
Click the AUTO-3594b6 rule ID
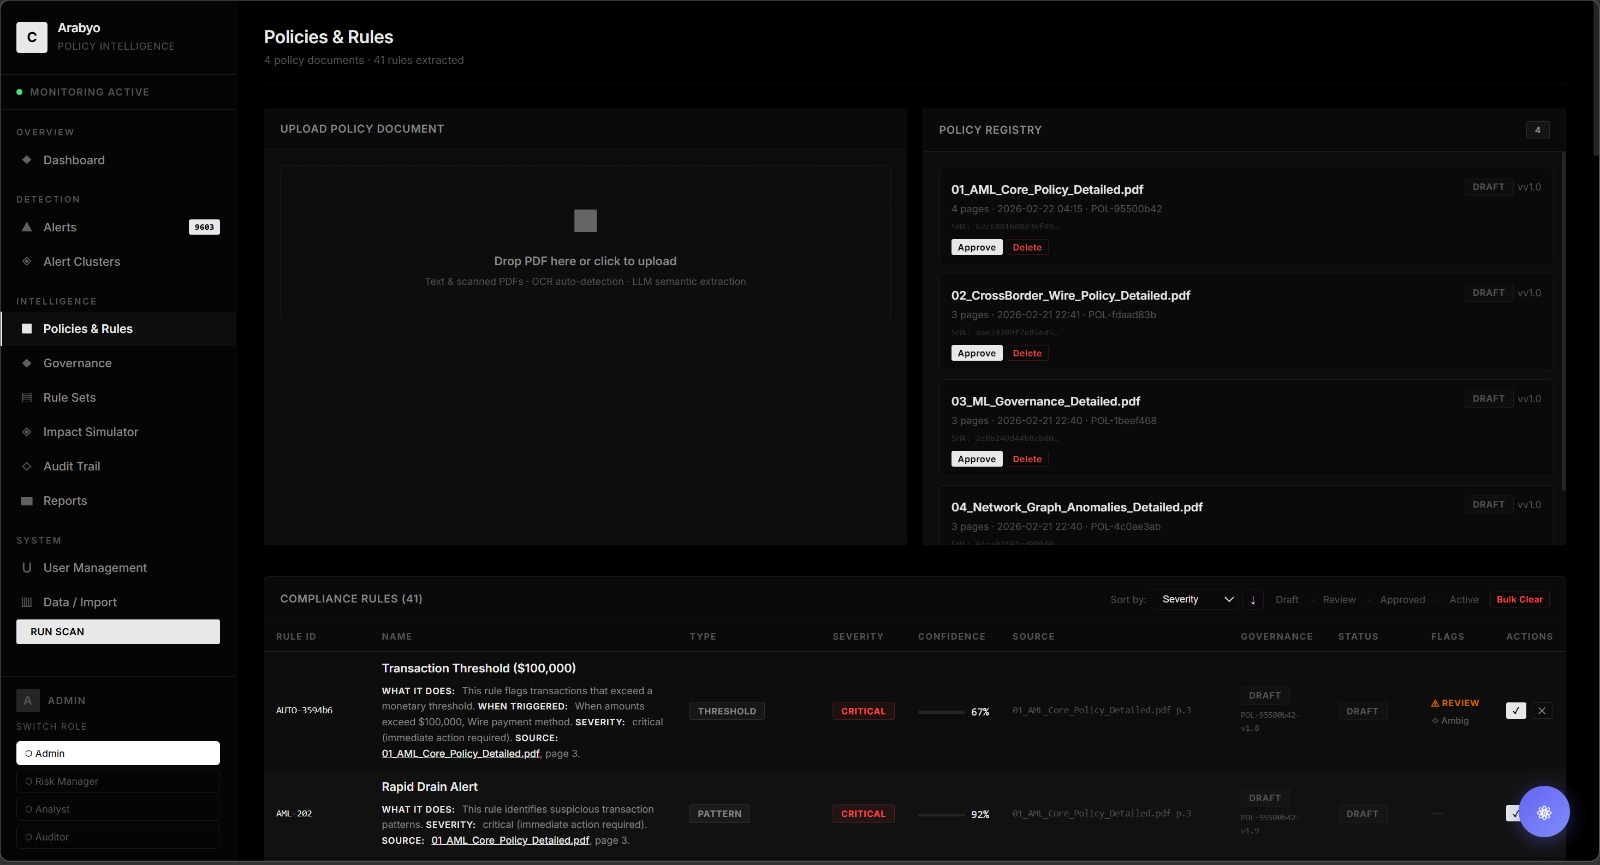pos(304,711)
